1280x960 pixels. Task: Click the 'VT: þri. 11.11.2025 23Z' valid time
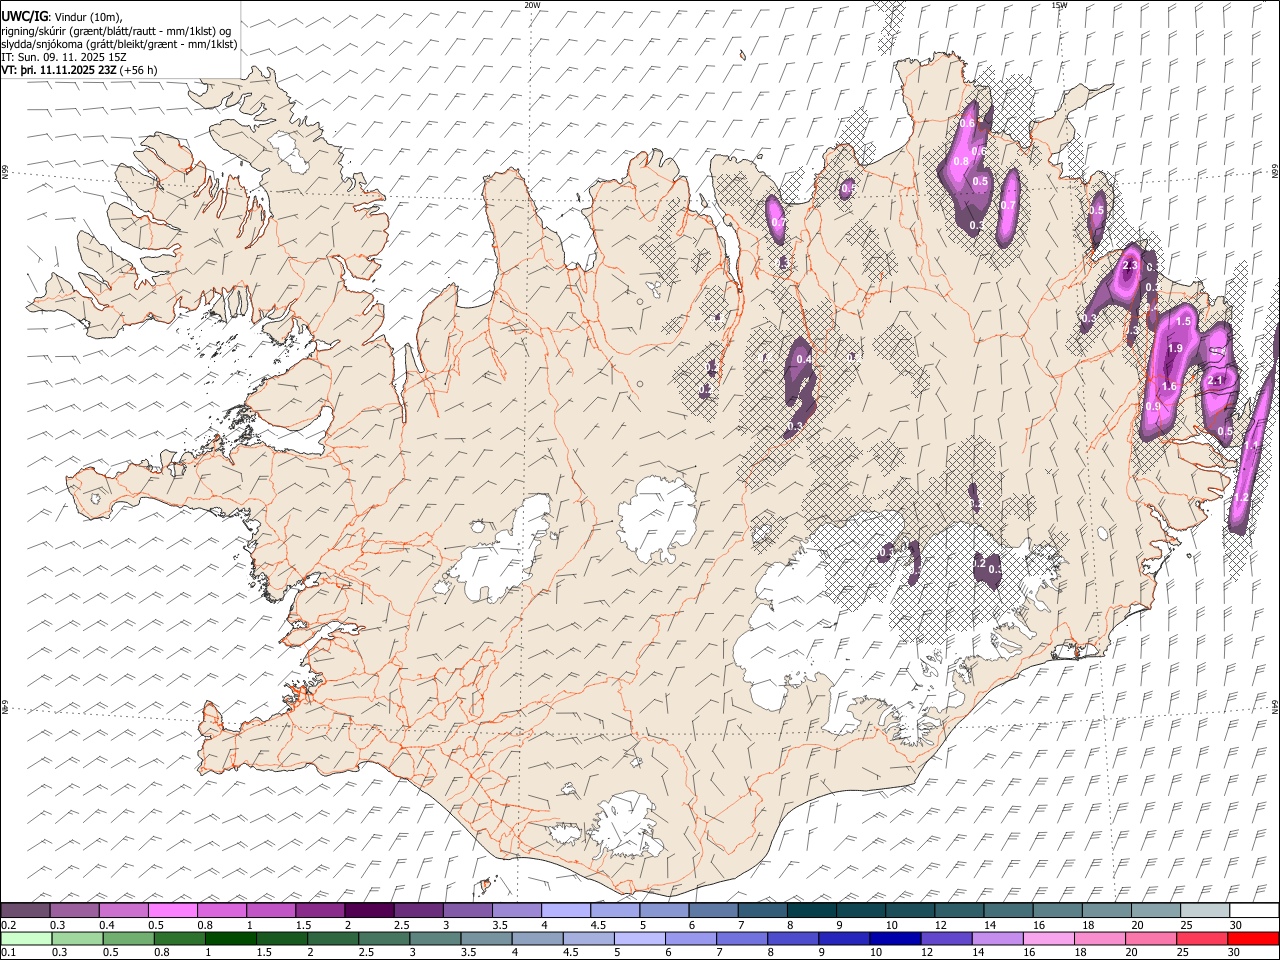click(59, 70)
